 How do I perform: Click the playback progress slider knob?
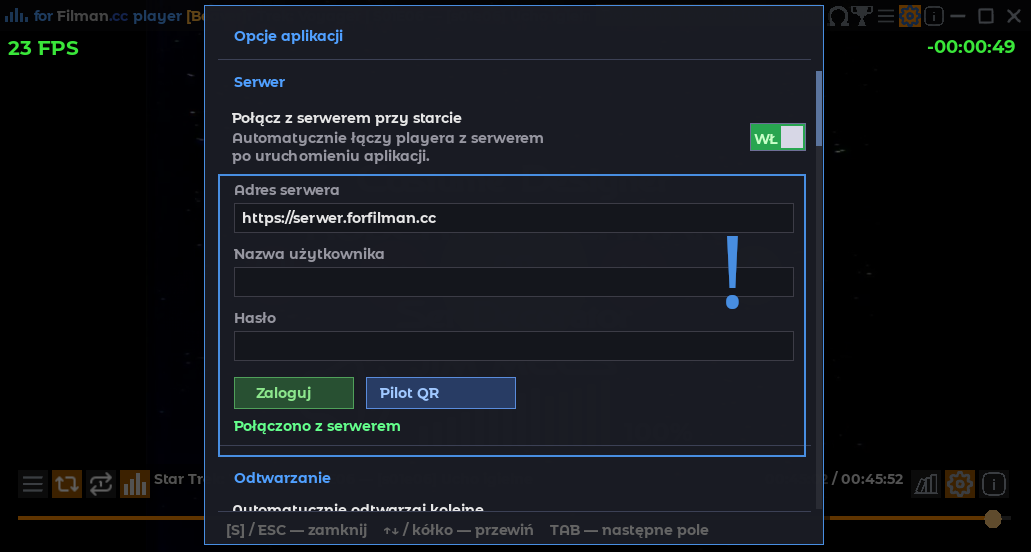click(x=993, y=518)
